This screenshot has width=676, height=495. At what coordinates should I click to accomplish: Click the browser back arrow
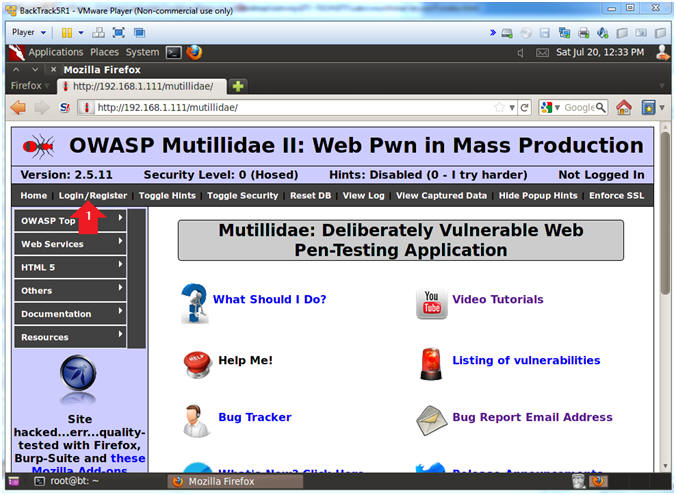tap(19, 107)
